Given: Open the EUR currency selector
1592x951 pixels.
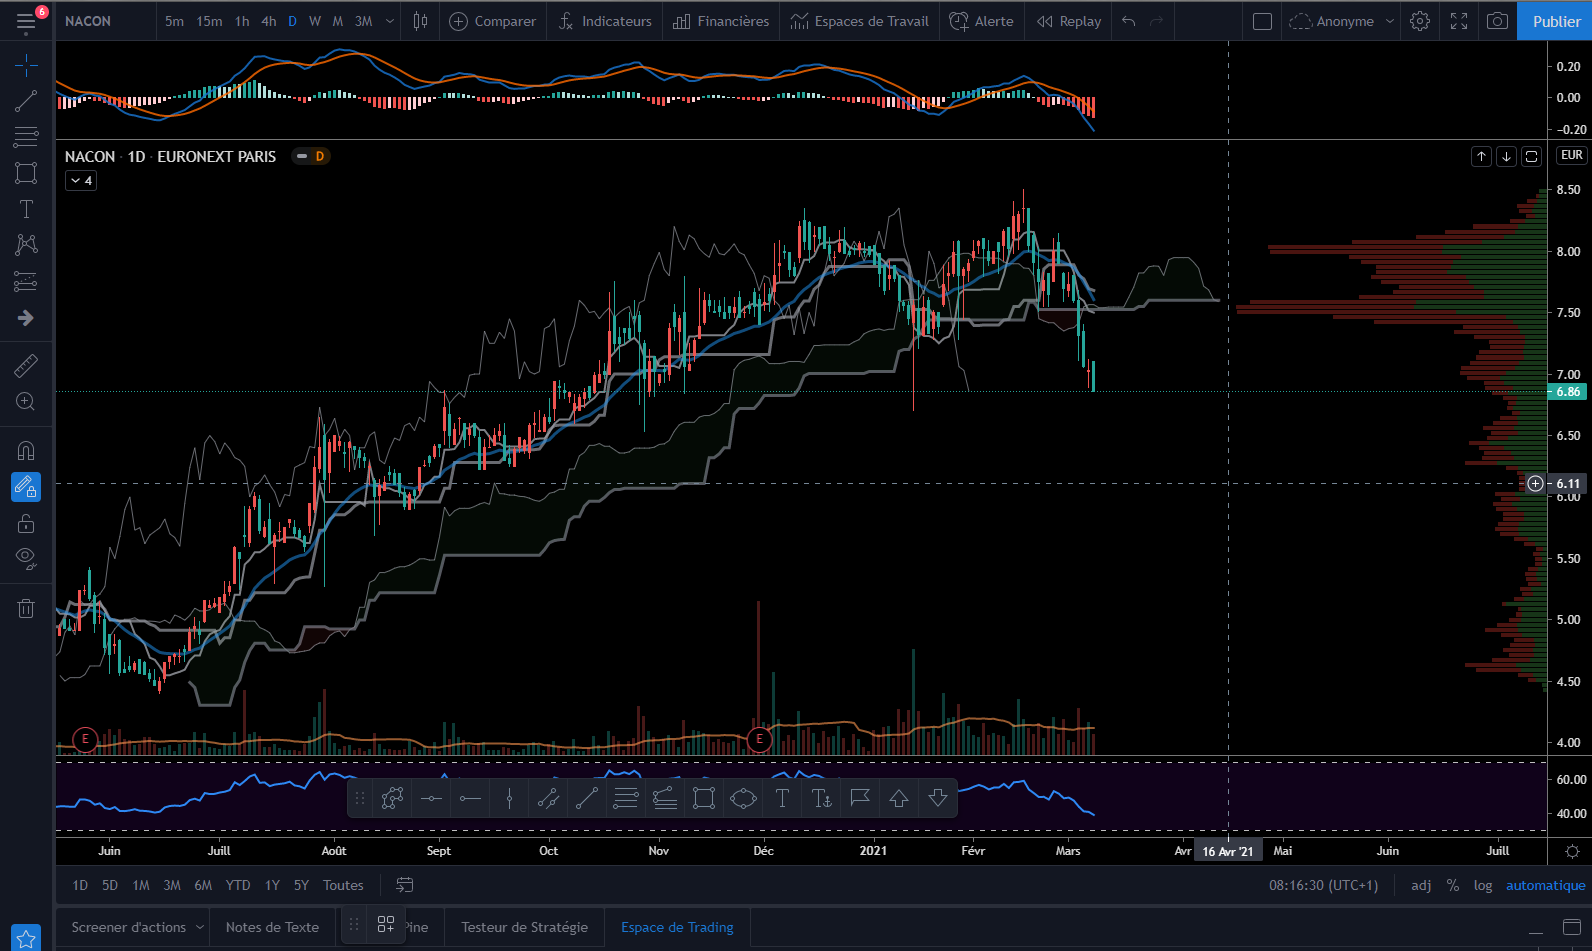Looking at the screenshot, I should point(1572,155).
